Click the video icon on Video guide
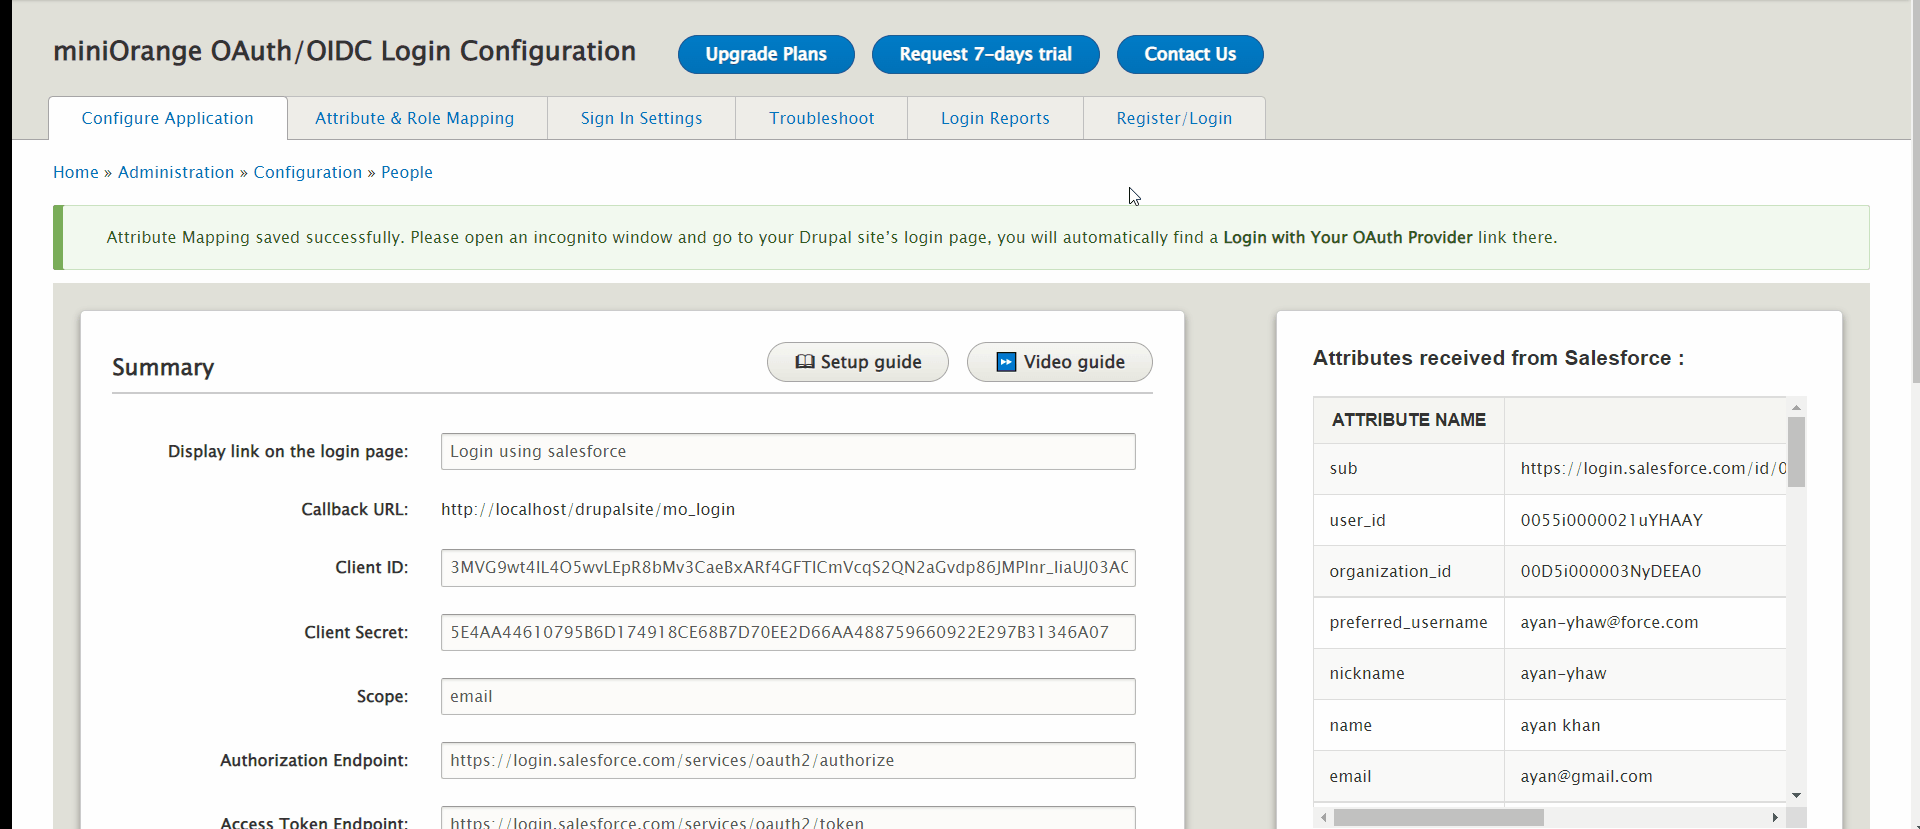This screenshot has height=829, width=1920. pyautogui.click(x=1006, y=362)
